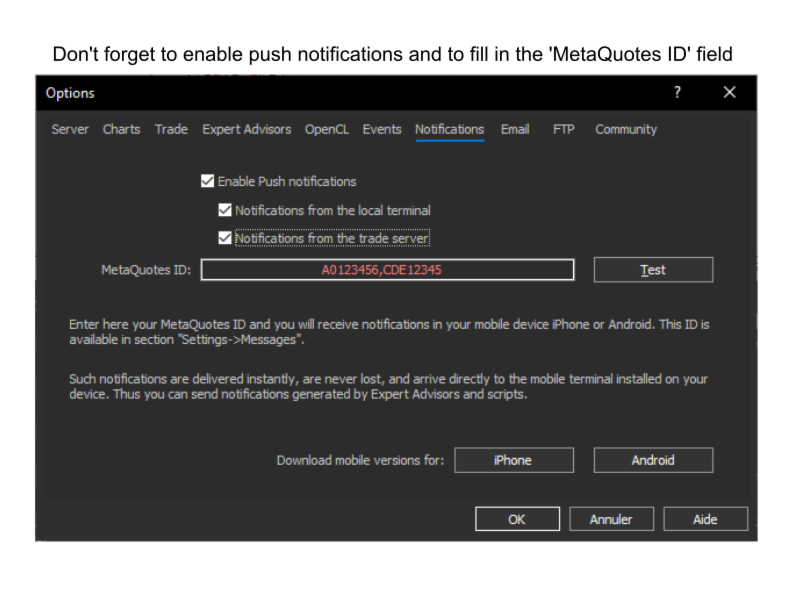
Task: Click into the MetaQuotes ID field
Action: [x=387, y=270]
